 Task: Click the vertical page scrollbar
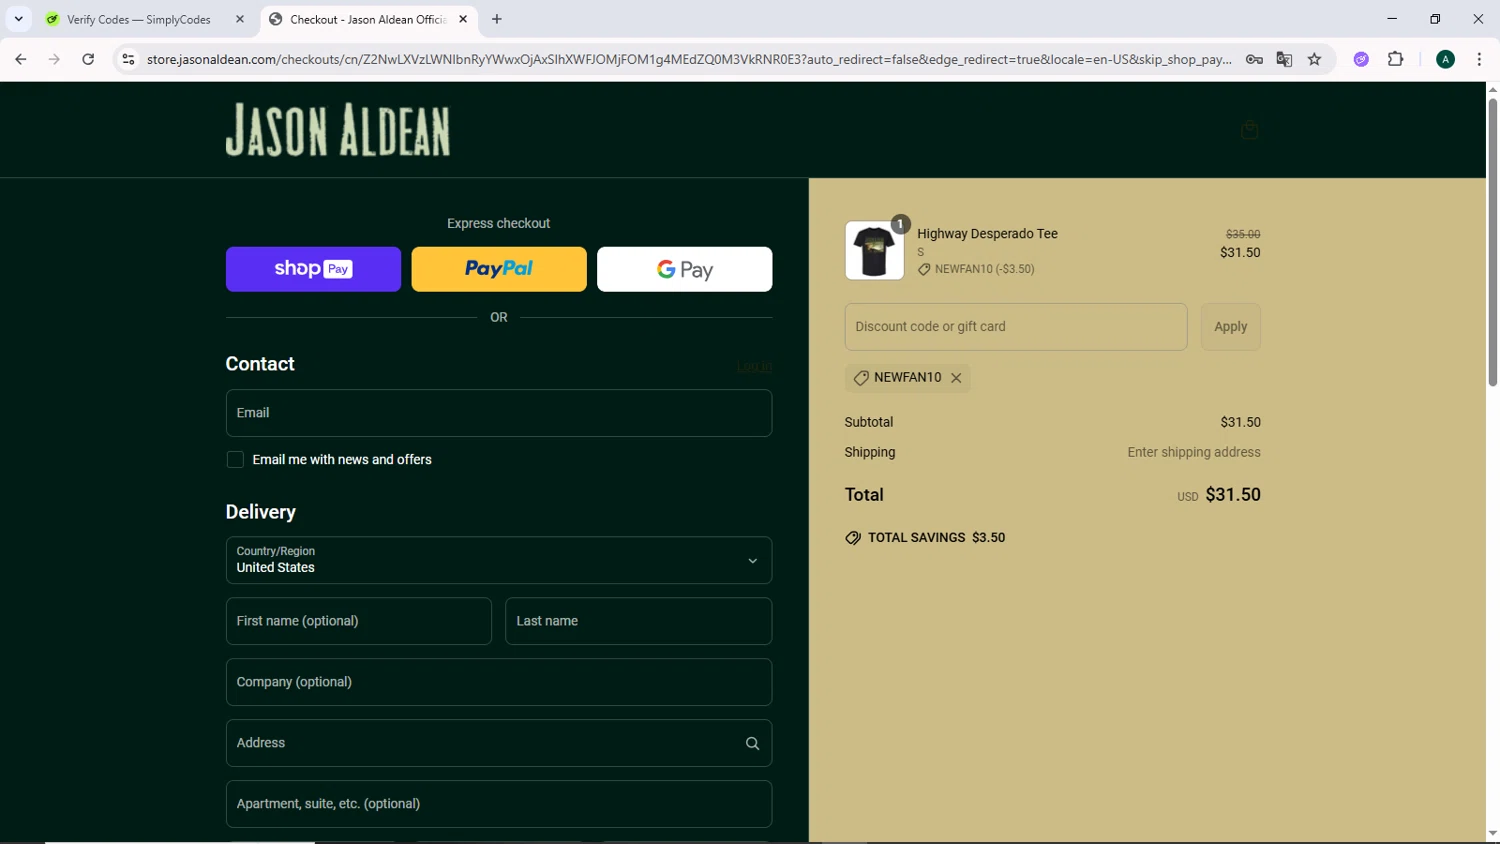pos(1492,240)
